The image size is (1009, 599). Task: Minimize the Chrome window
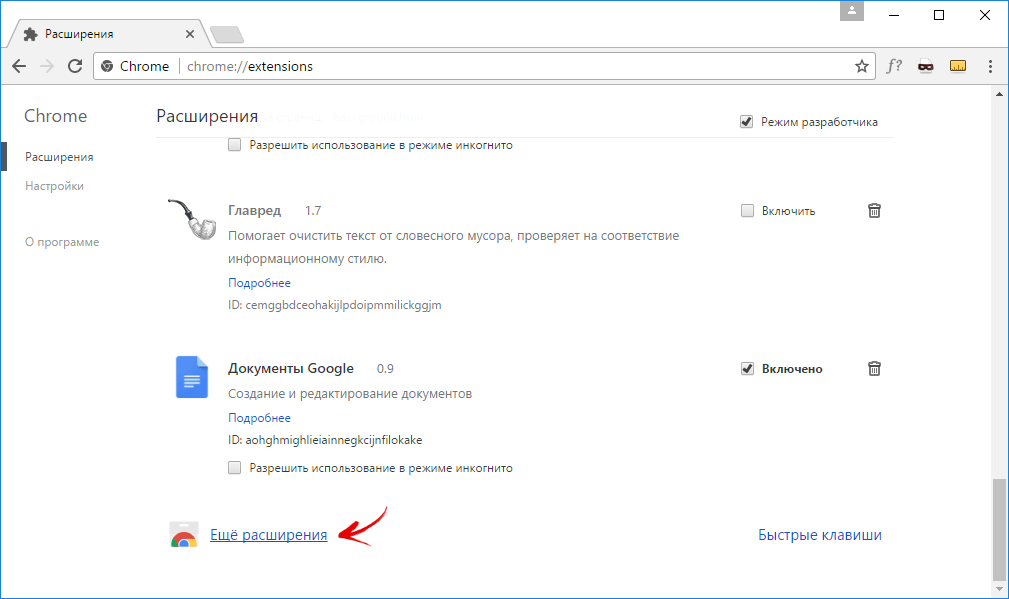[894, 15]
